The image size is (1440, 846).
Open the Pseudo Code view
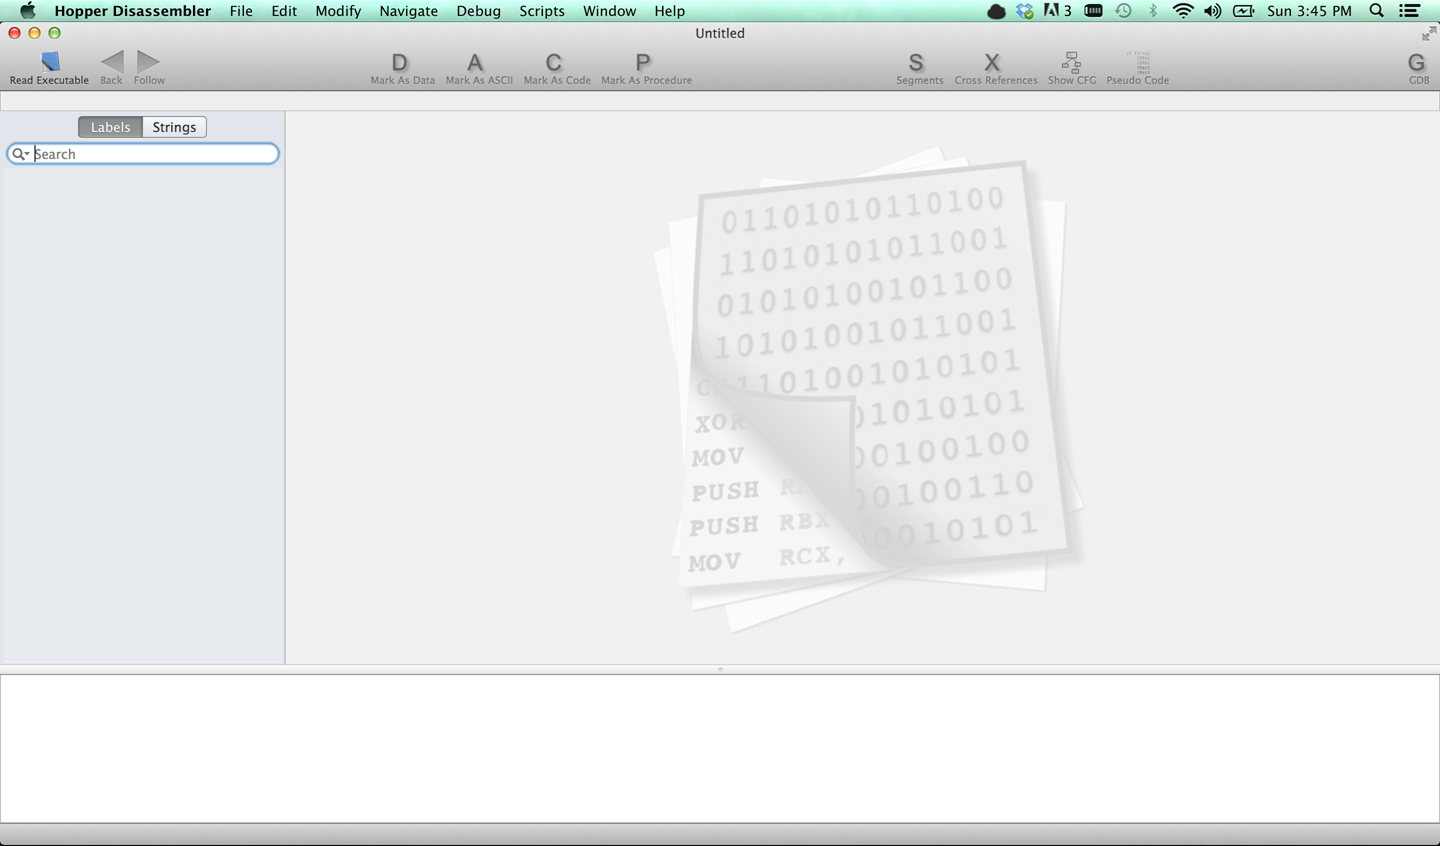tap(1137, 63)
